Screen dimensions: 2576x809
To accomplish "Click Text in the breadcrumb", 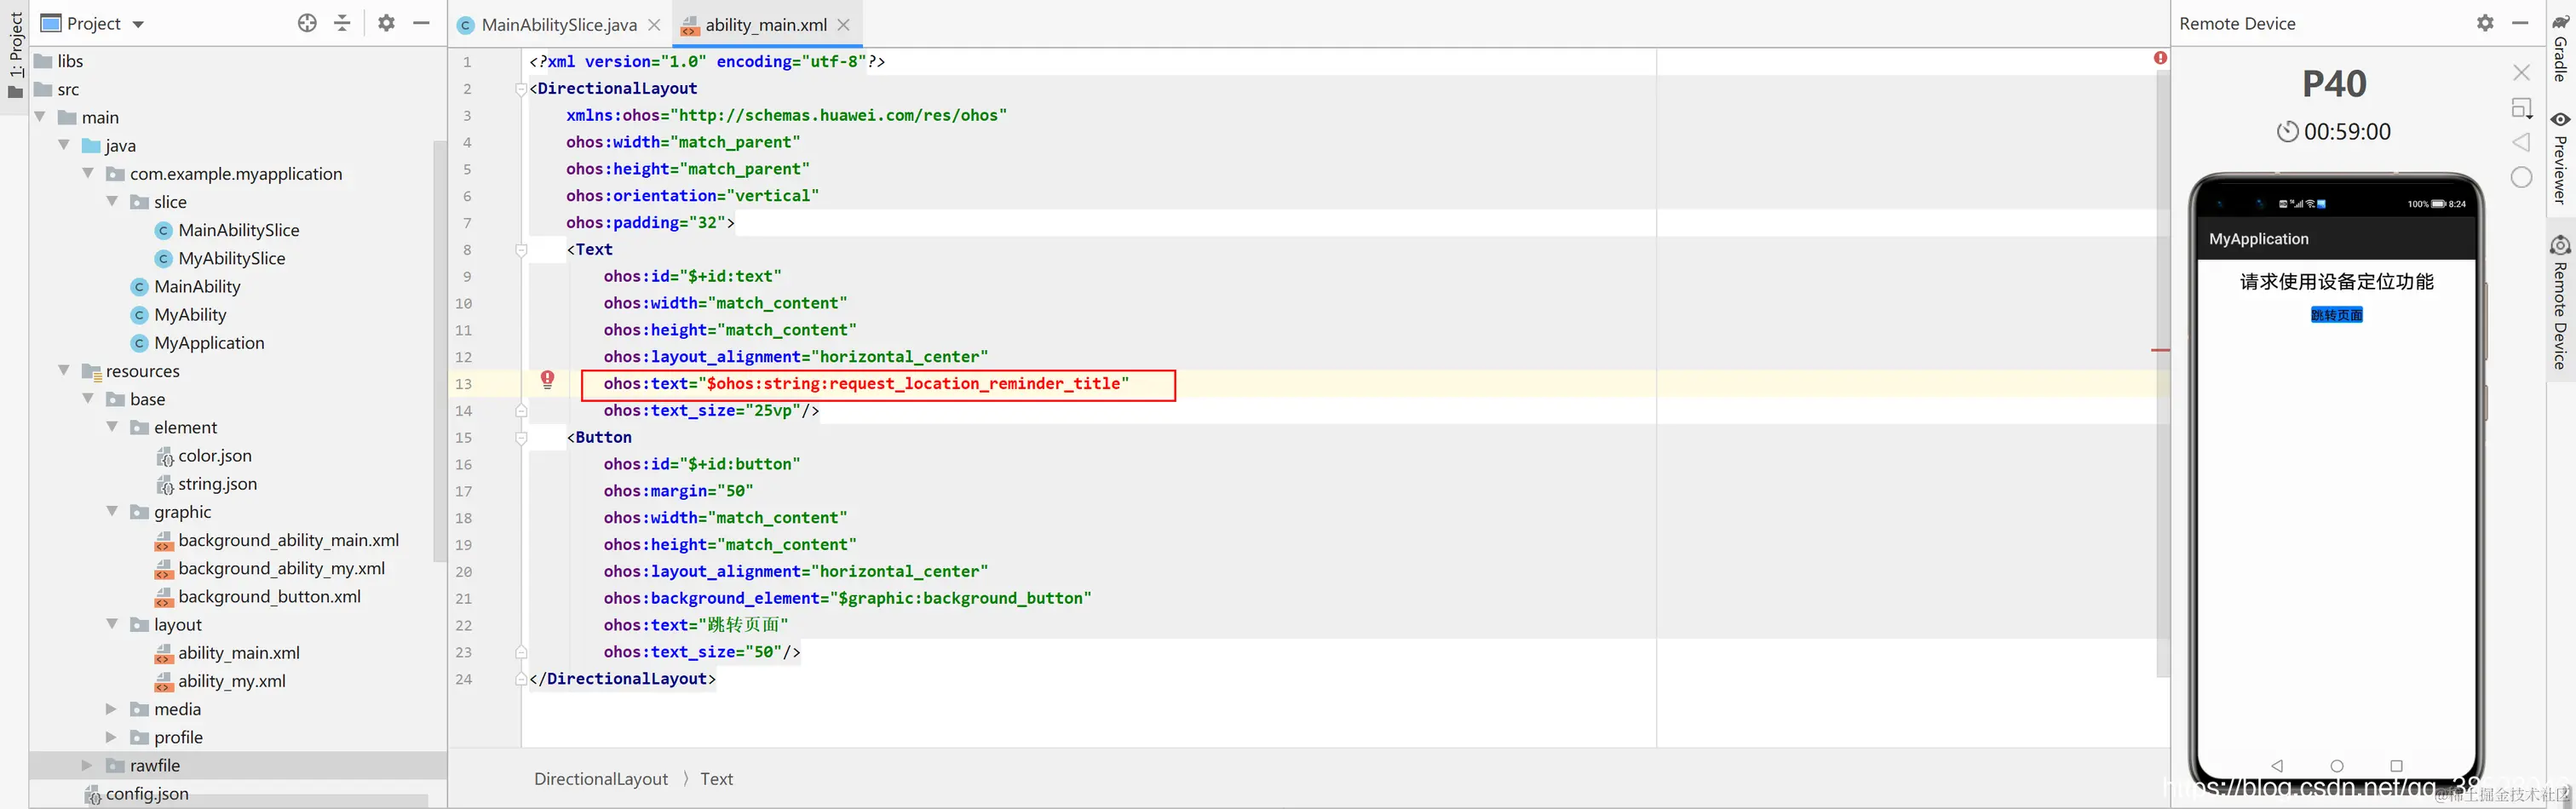I will 716,778.
